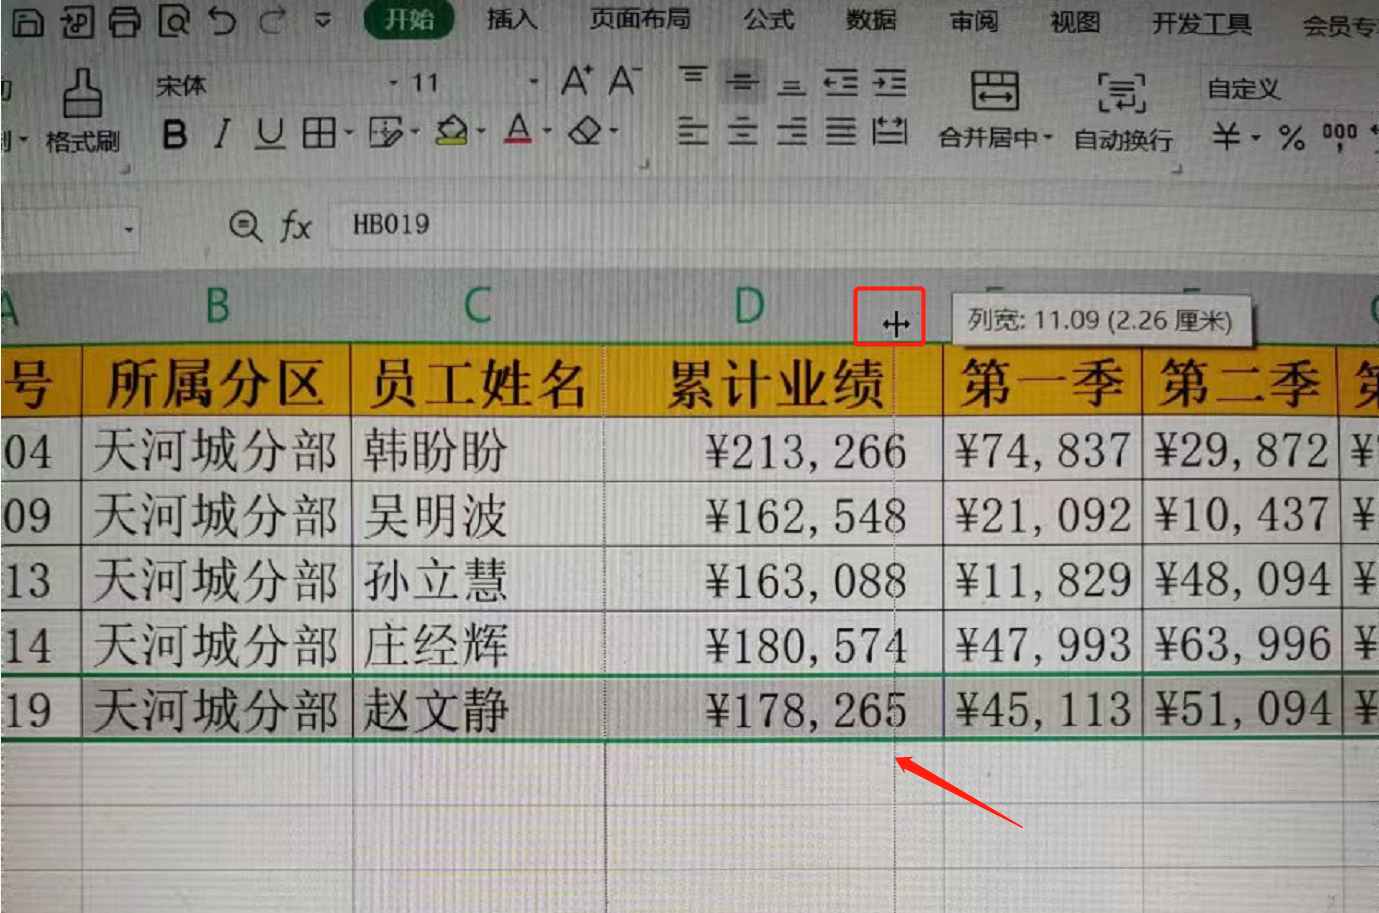Screen dimensions: 1379x913
Task: Click the eraser clear icon
Action: 585,131
